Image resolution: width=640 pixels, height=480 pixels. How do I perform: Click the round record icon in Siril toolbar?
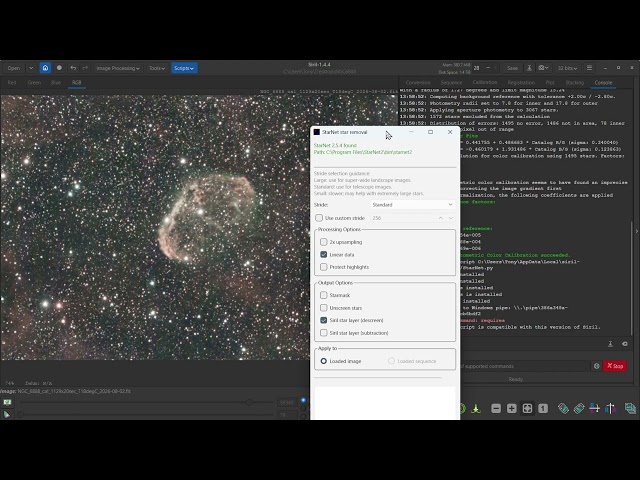[x=59, y=68]
